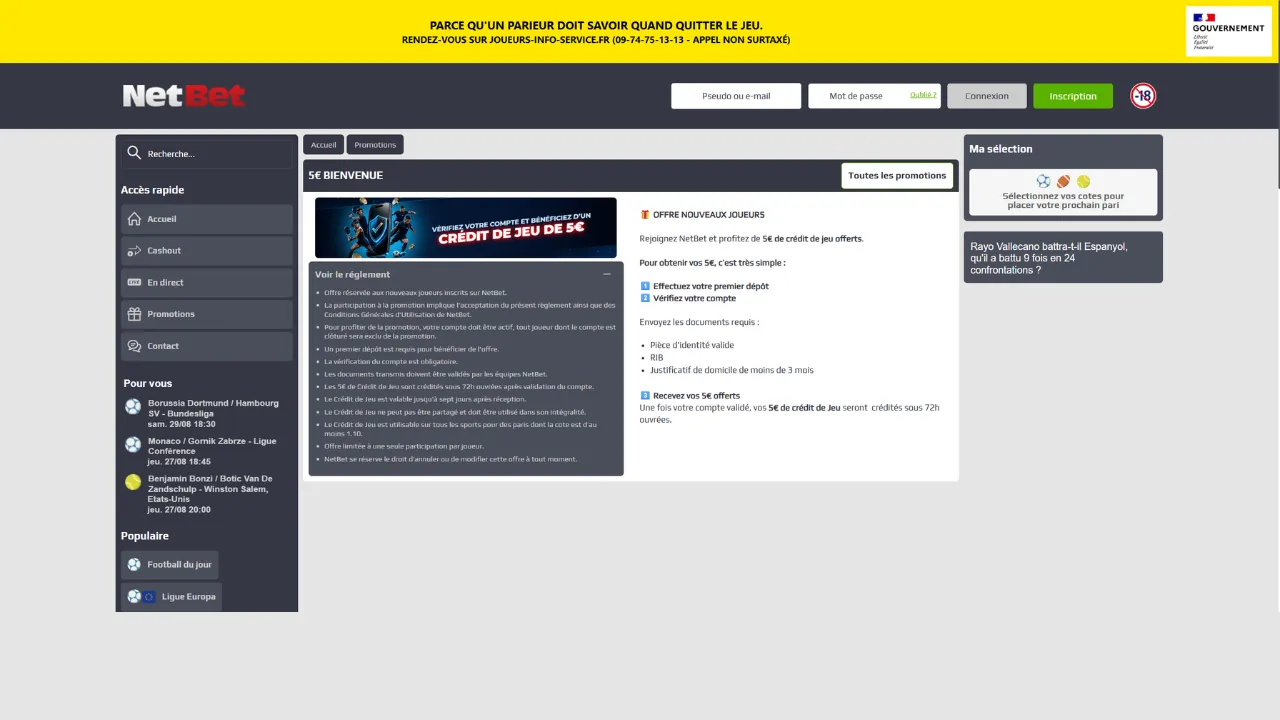1280x720 pixels.
Task: Focus the Pseudo ou e-mail field
Action: point(736,96)
